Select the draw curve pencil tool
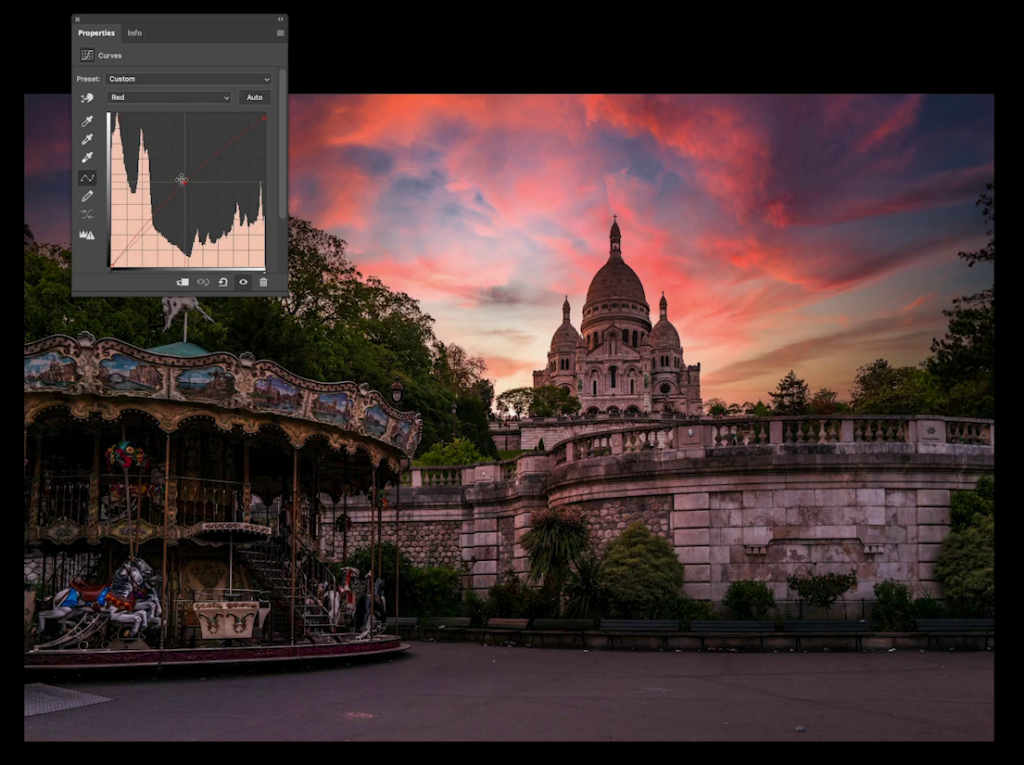The height and width of the screenshot is (765, 1024). 87,196
